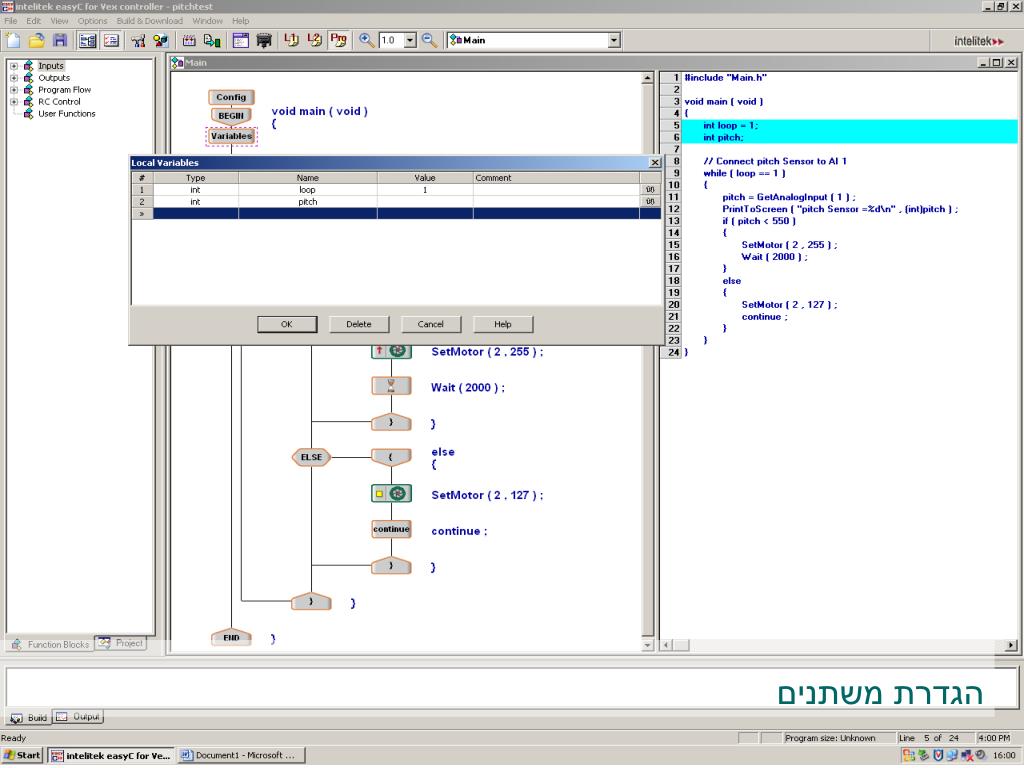Select the ELSE block in the flowchart
Viewport: 1024px width, 768px height.
pos(311,457)
